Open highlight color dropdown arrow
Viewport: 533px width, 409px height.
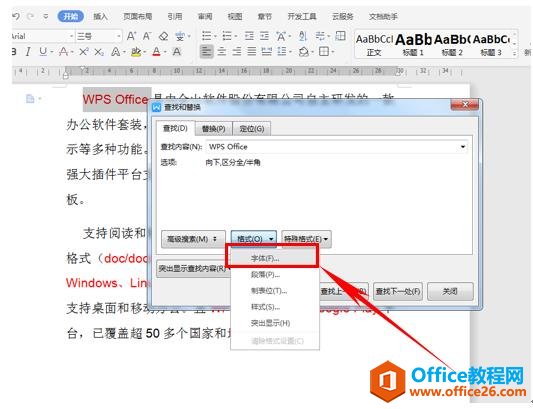pos(144,52)
